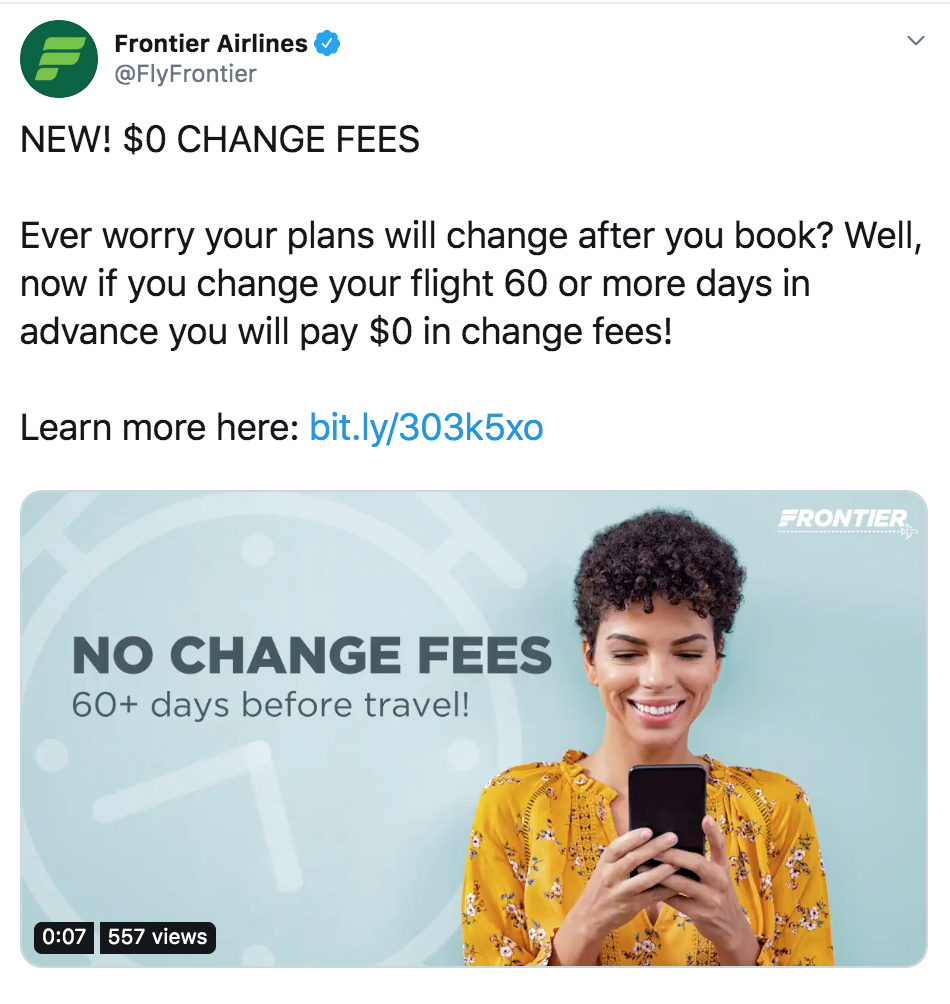Viewport: 950px width, 1004px height.
Task: Click the tweet paragraph about changing flights
Action: (x=471, y=283)
